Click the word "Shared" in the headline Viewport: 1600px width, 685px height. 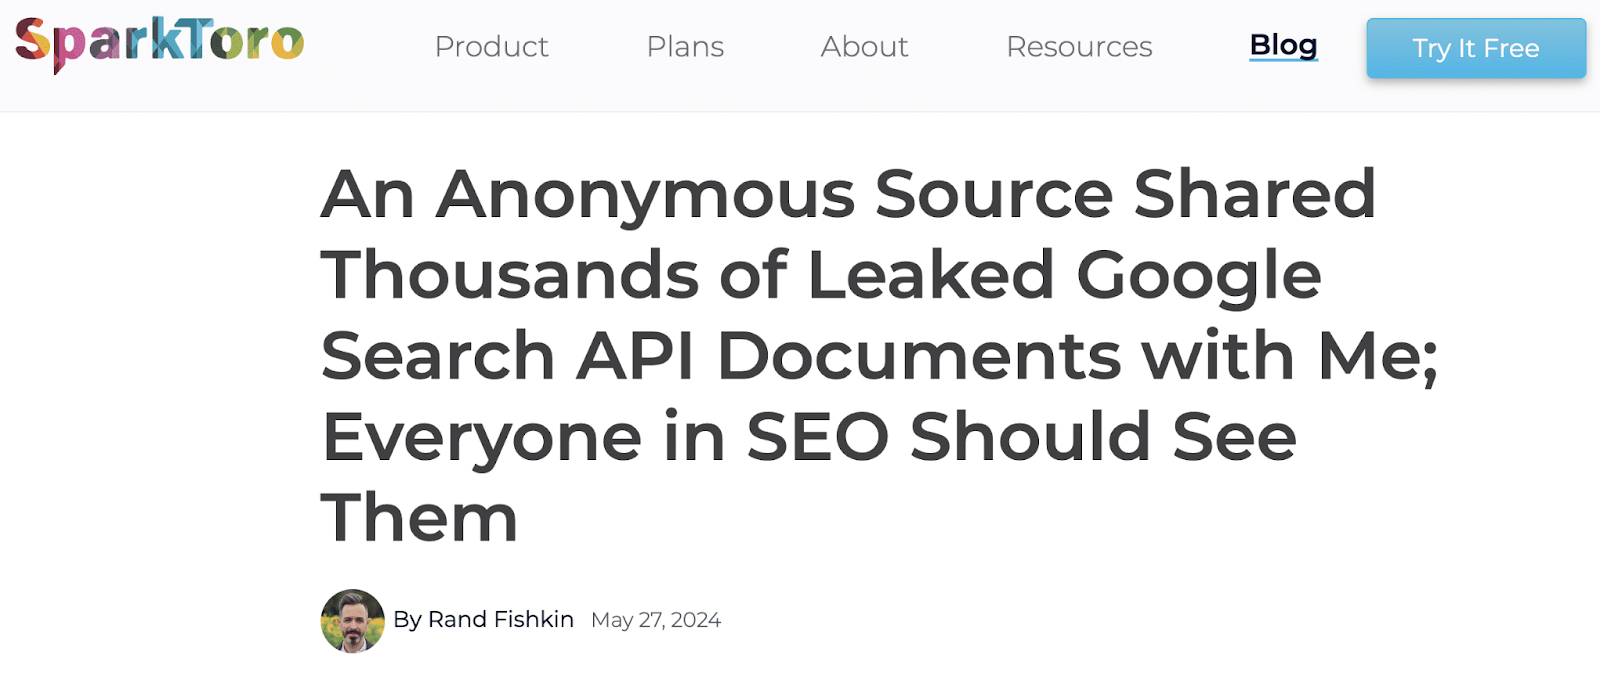1254,194
